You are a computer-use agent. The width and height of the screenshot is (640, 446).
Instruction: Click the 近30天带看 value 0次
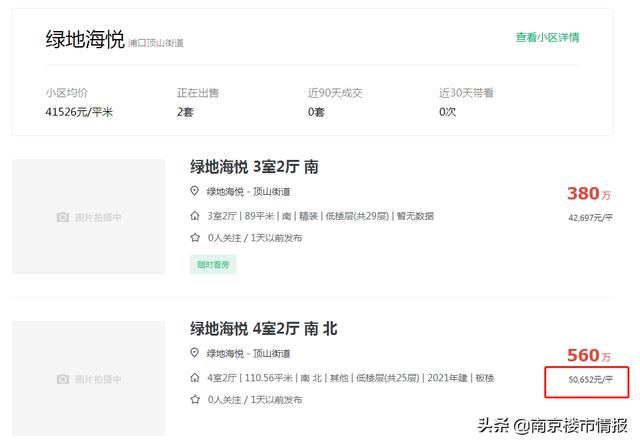coord(447,112)
